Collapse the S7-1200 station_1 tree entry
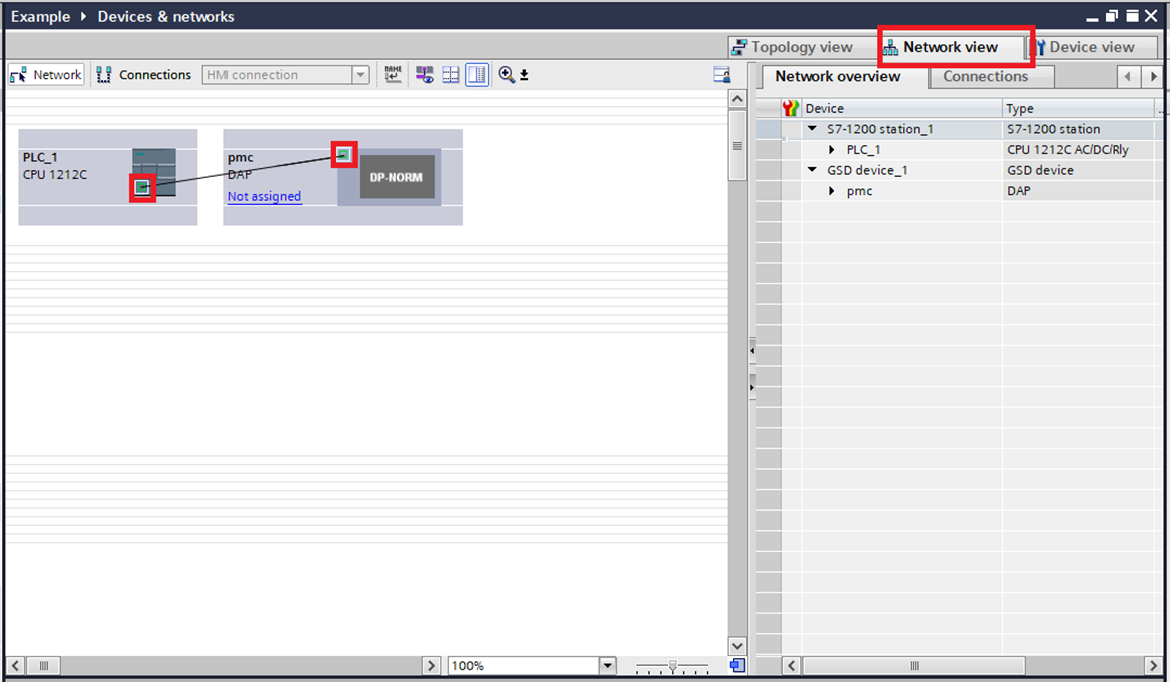The height and width of the screenshot is (682, 1170). pyautogui.click(x=811, y=128)
